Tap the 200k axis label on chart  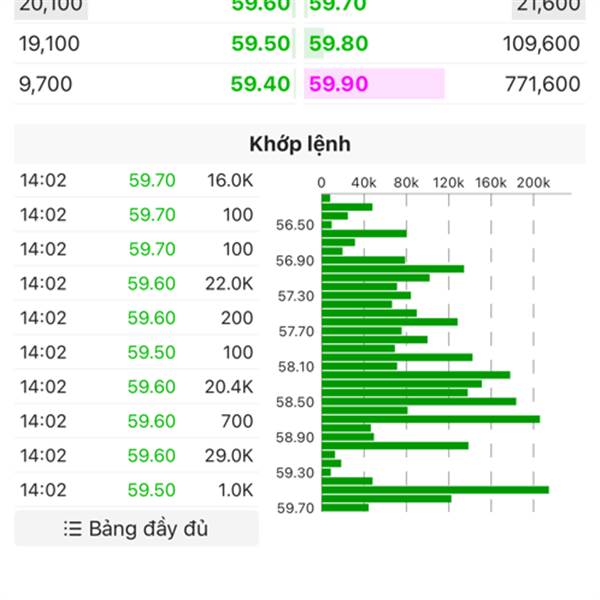[x=533, y=183]
